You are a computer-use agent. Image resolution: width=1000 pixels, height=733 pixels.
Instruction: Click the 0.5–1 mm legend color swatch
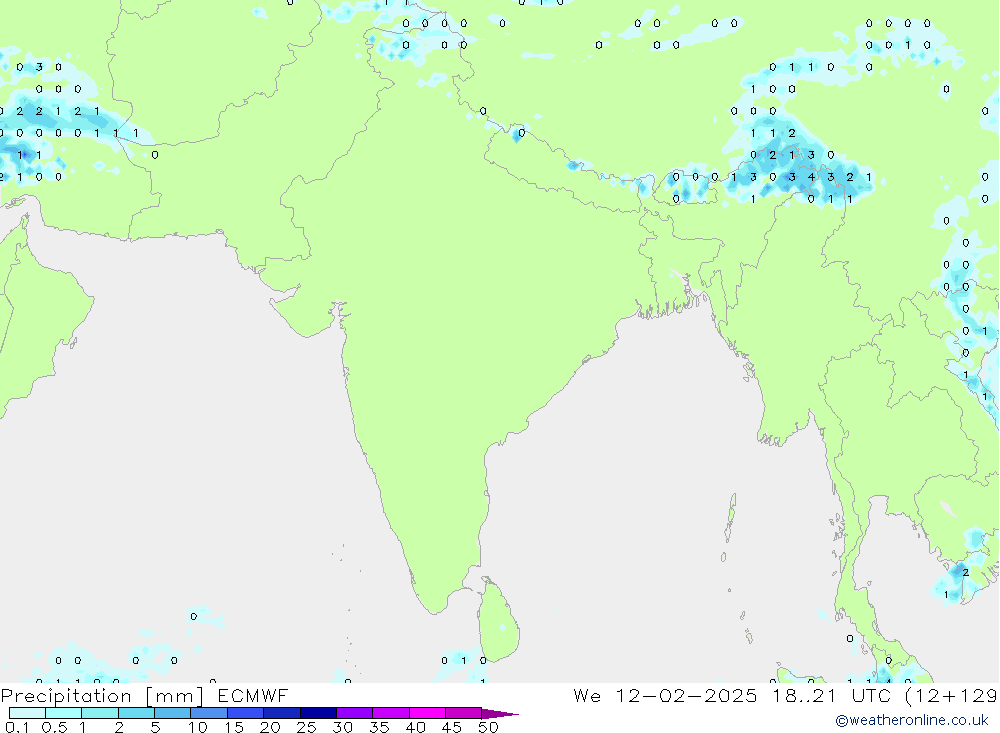(64, 713)
